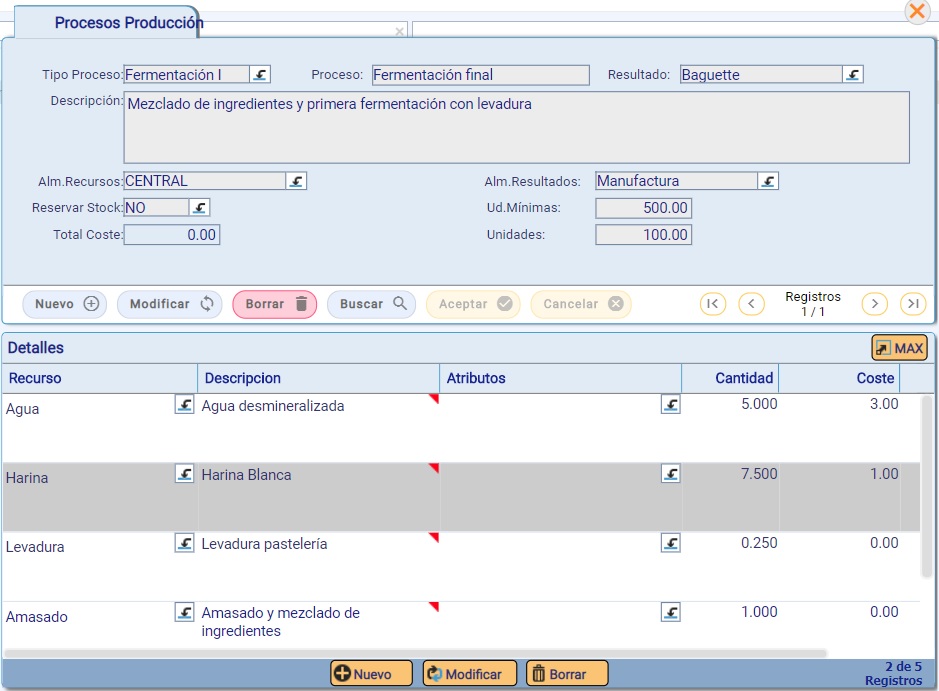Click the Descripción text area
Image resolution: width=939 pixels, height=691 pixels.
click(x=516, y=128)
